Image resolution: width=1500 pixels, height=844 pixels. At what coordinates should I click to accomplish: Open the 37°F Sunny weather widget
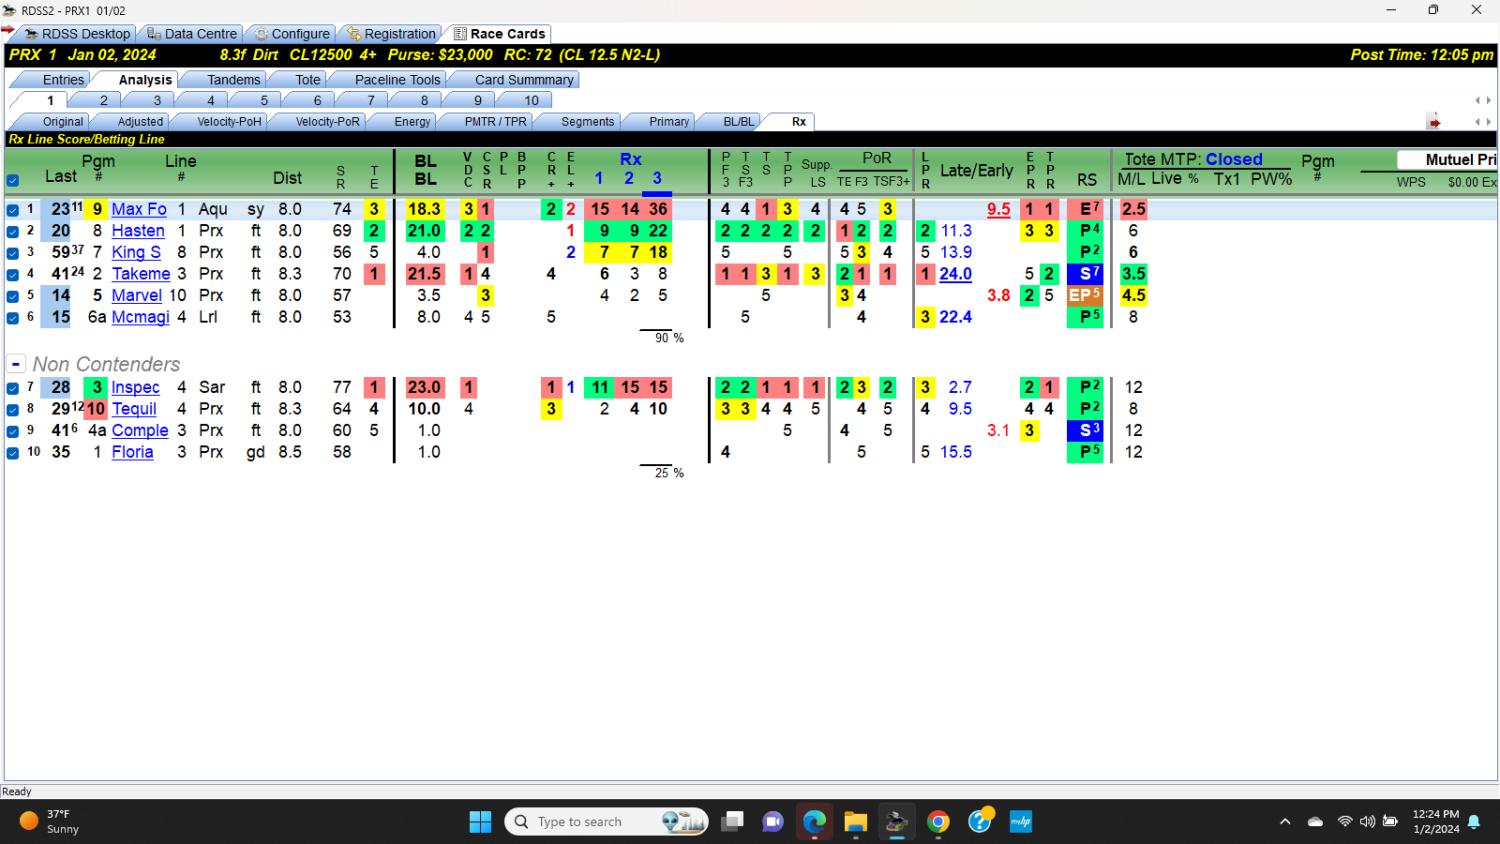(x=49, y=822)
